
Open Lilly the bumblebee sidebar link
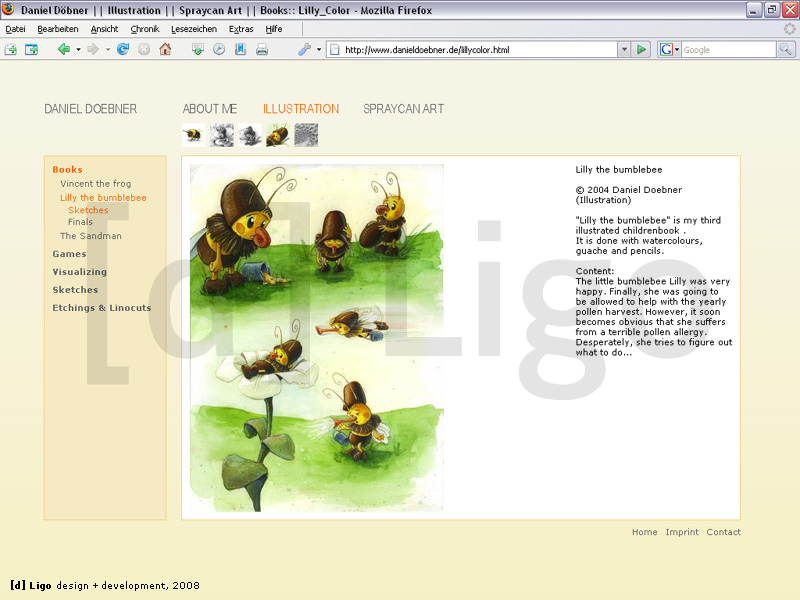(103, 197)
